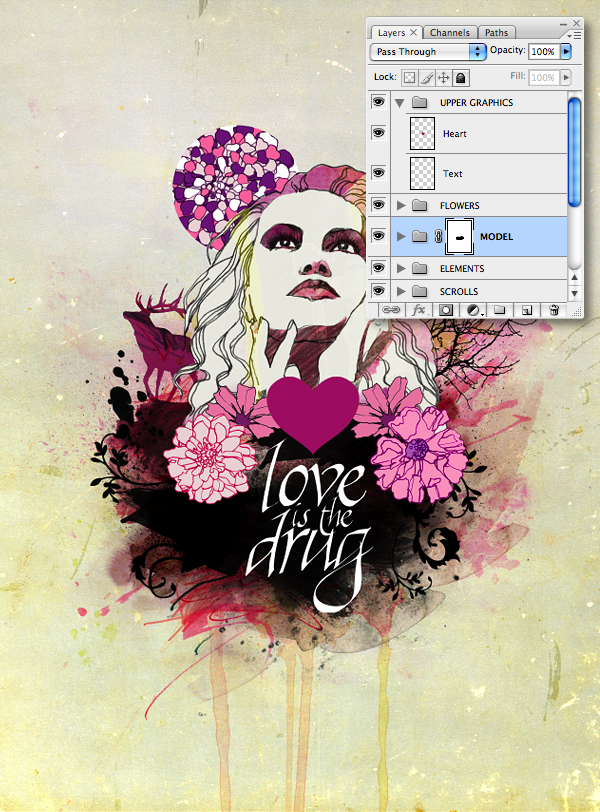Screen dimensions: 600x812
Task: Collapse the UPPER GRAPHICS group
Action: [400, 103]
